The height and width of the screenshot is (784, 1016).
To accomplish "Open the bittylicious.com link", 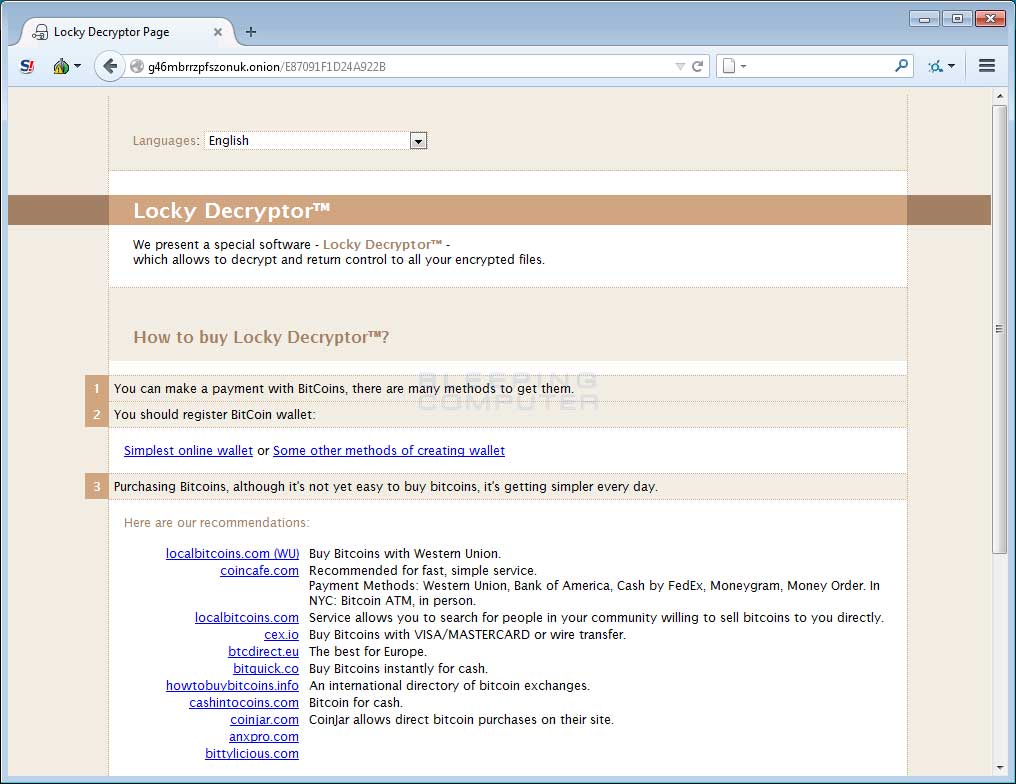I will pos(252,753).
